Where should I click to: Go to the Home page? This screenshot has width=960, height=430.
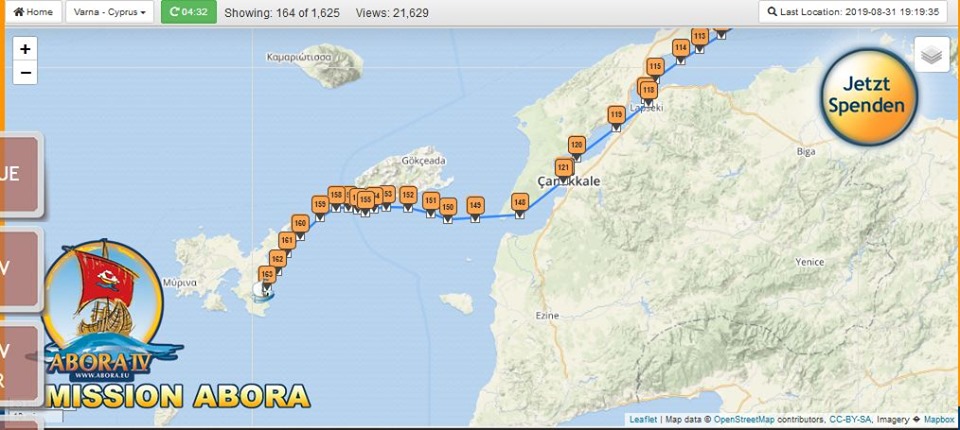(33, 12)
